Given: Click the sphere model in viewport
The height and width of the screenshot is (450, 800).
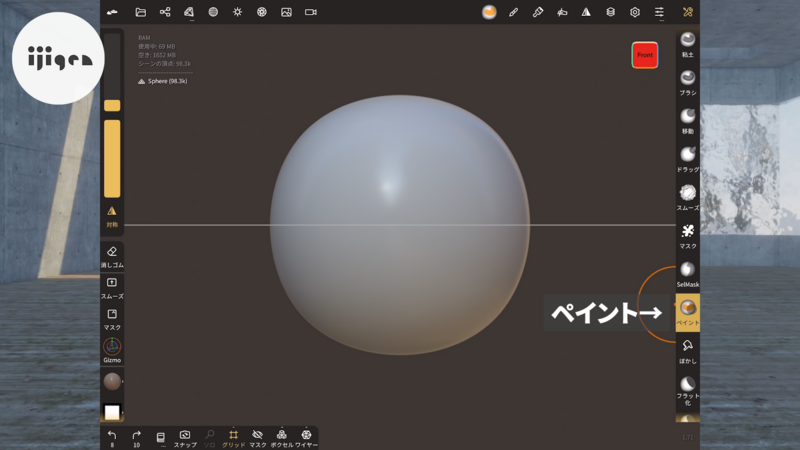Looking at the screenshot, I should [x=399, y=224].
